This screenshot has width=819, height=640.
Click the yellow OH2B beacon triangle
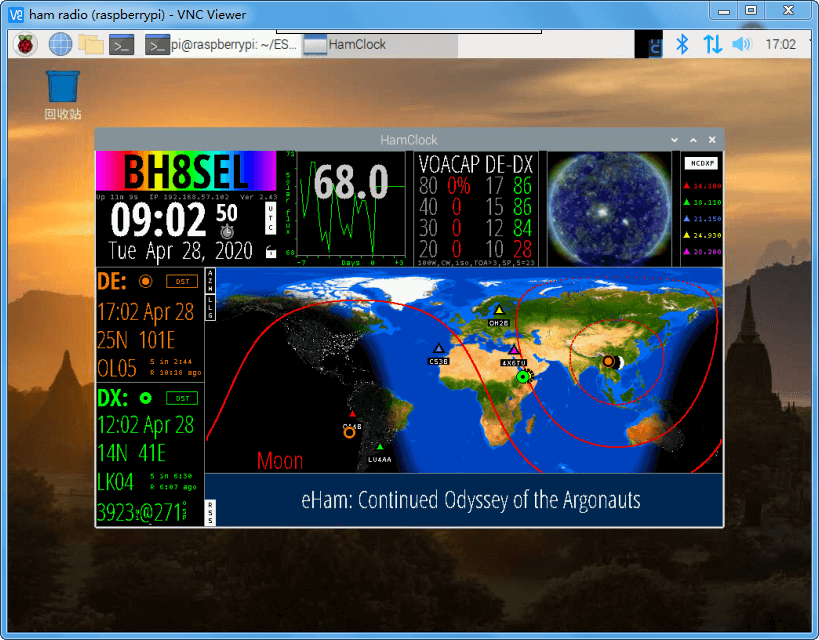498,311
